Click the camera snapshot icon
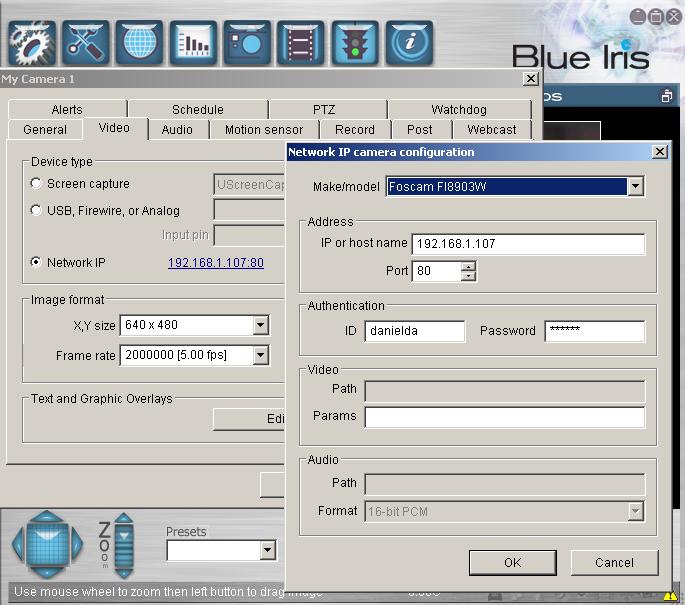This screenshot has height=605, width=685. pyautogui.click(x=247, y=43)
